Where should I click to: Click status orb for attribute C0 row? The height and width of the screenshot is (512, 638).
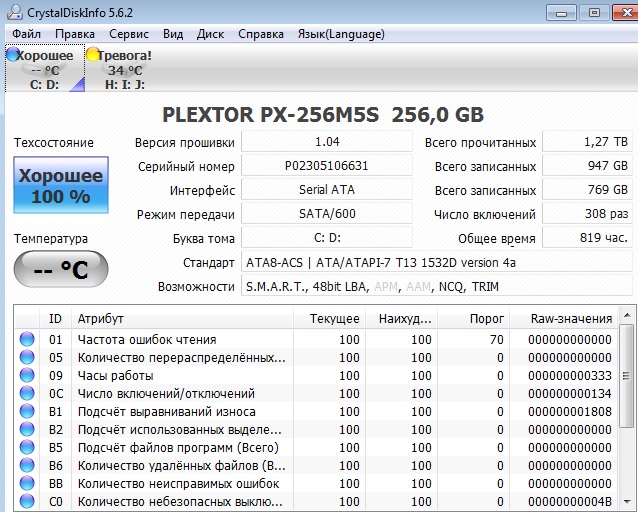[27, 502]
